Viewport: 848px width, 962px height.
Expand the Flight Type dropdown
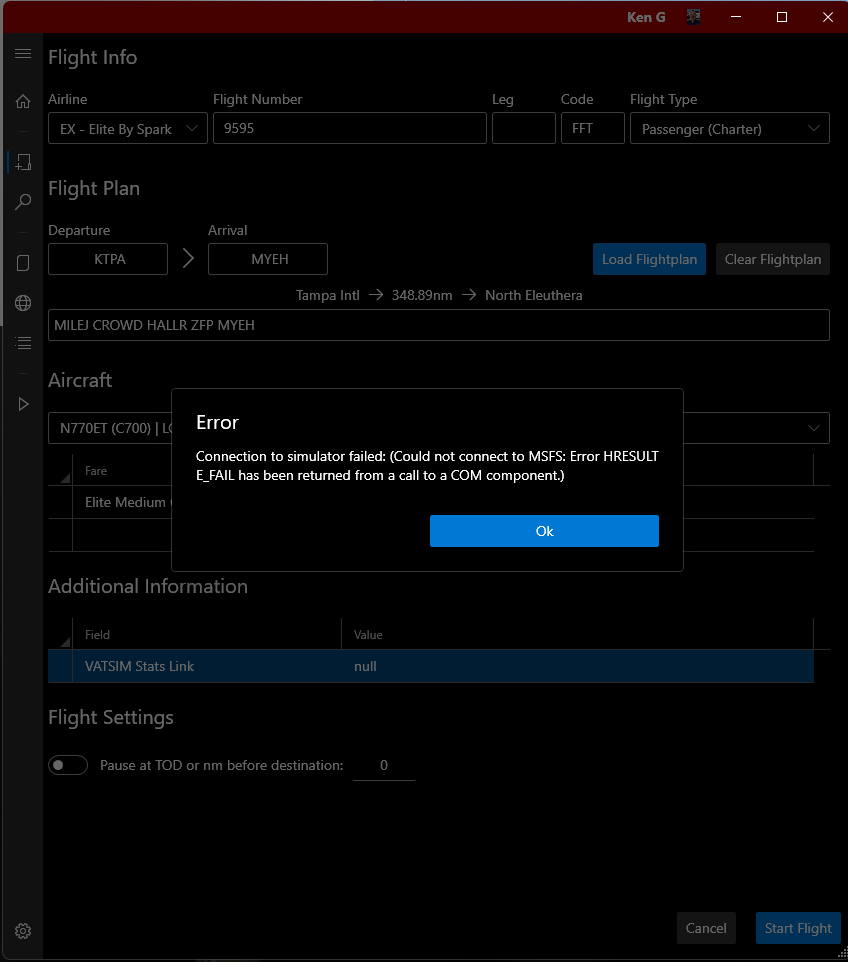point(729,129)
